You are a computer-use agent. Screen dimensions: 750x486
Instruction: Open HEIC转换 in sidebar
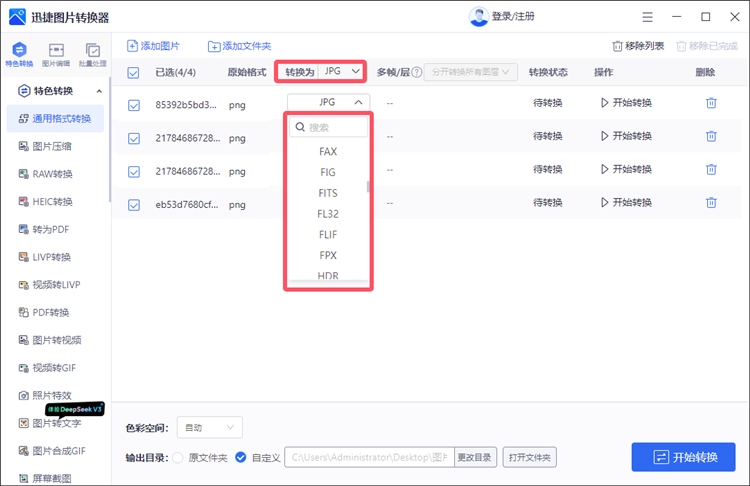[45, 202]
